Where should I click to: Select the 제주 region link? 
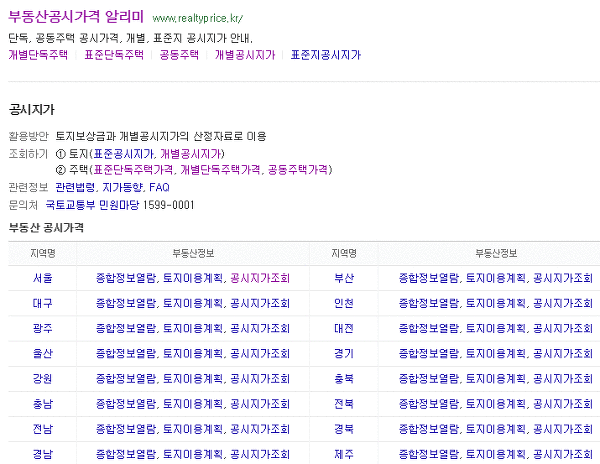pos(344,454)
